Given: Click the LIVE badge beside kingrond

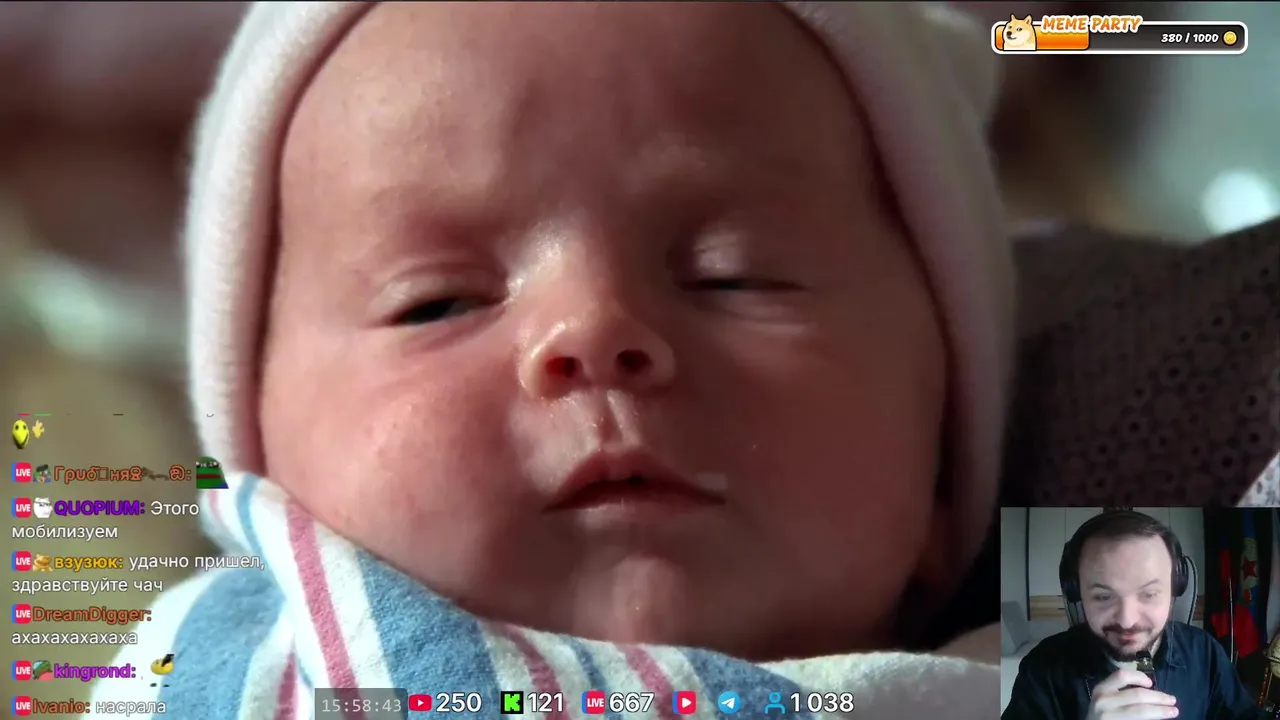Looking at the screenshot, I should 22,670.
